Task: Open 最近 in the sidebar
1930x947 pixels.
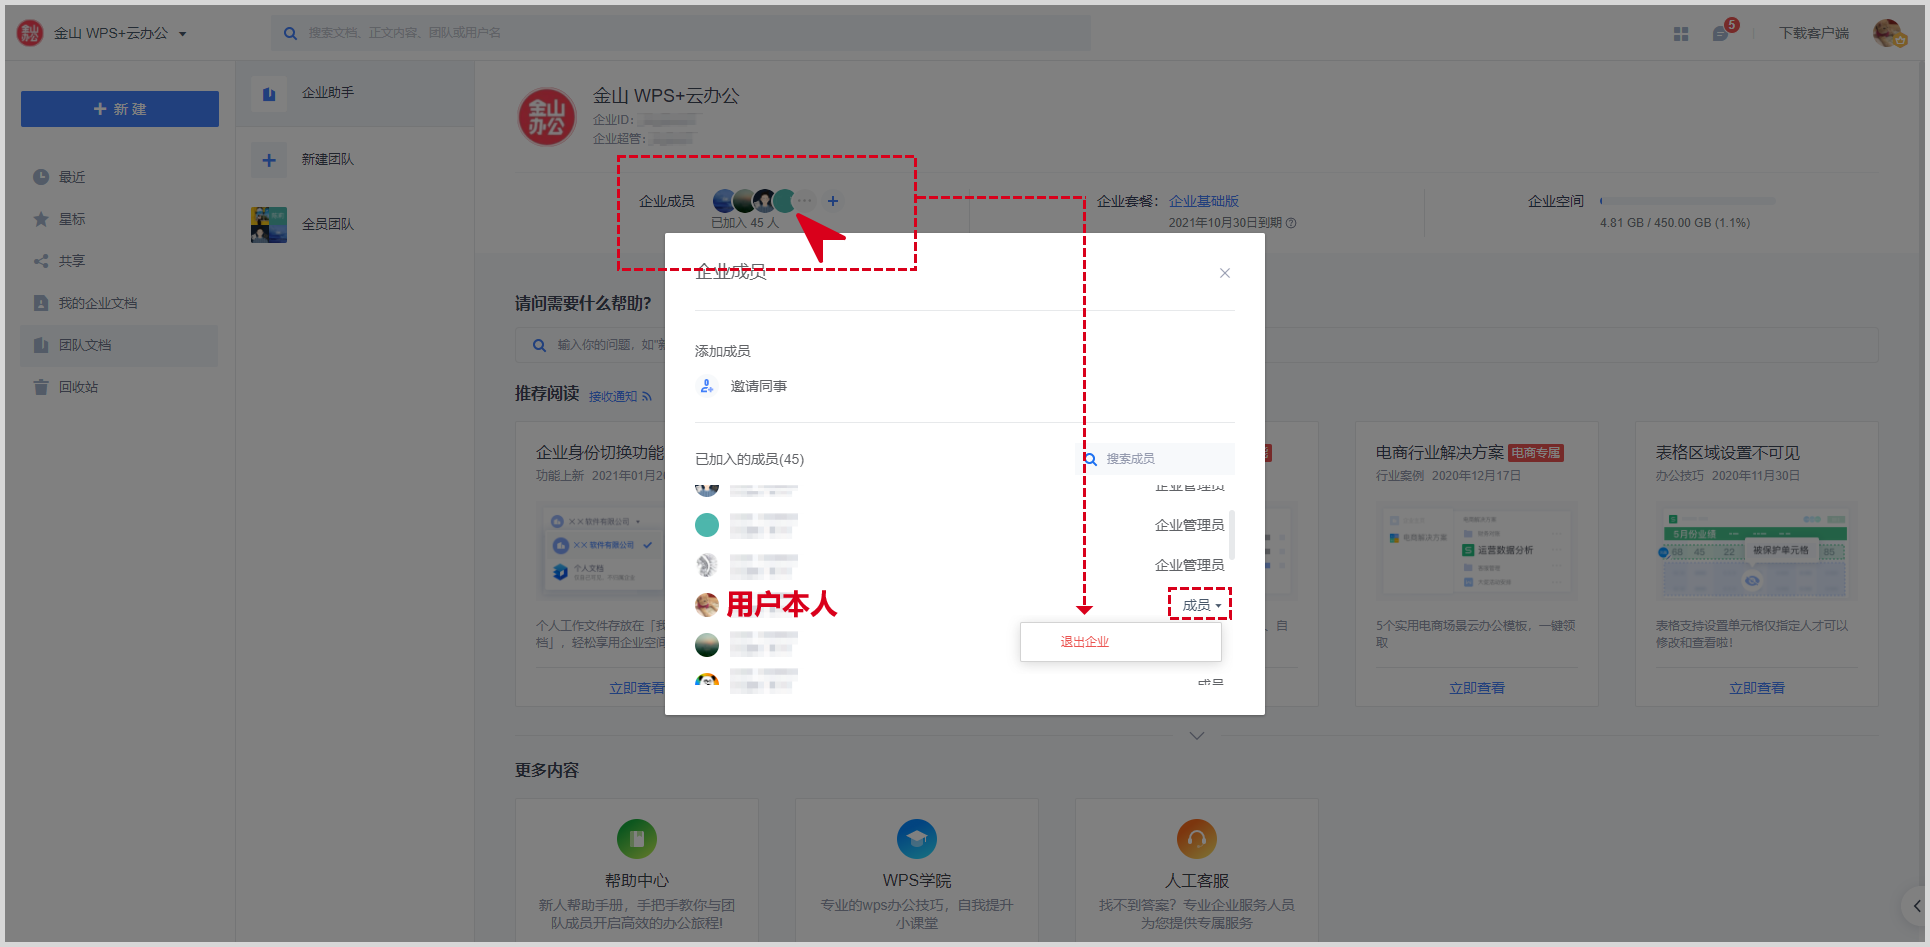Action: tap(120, 177)
